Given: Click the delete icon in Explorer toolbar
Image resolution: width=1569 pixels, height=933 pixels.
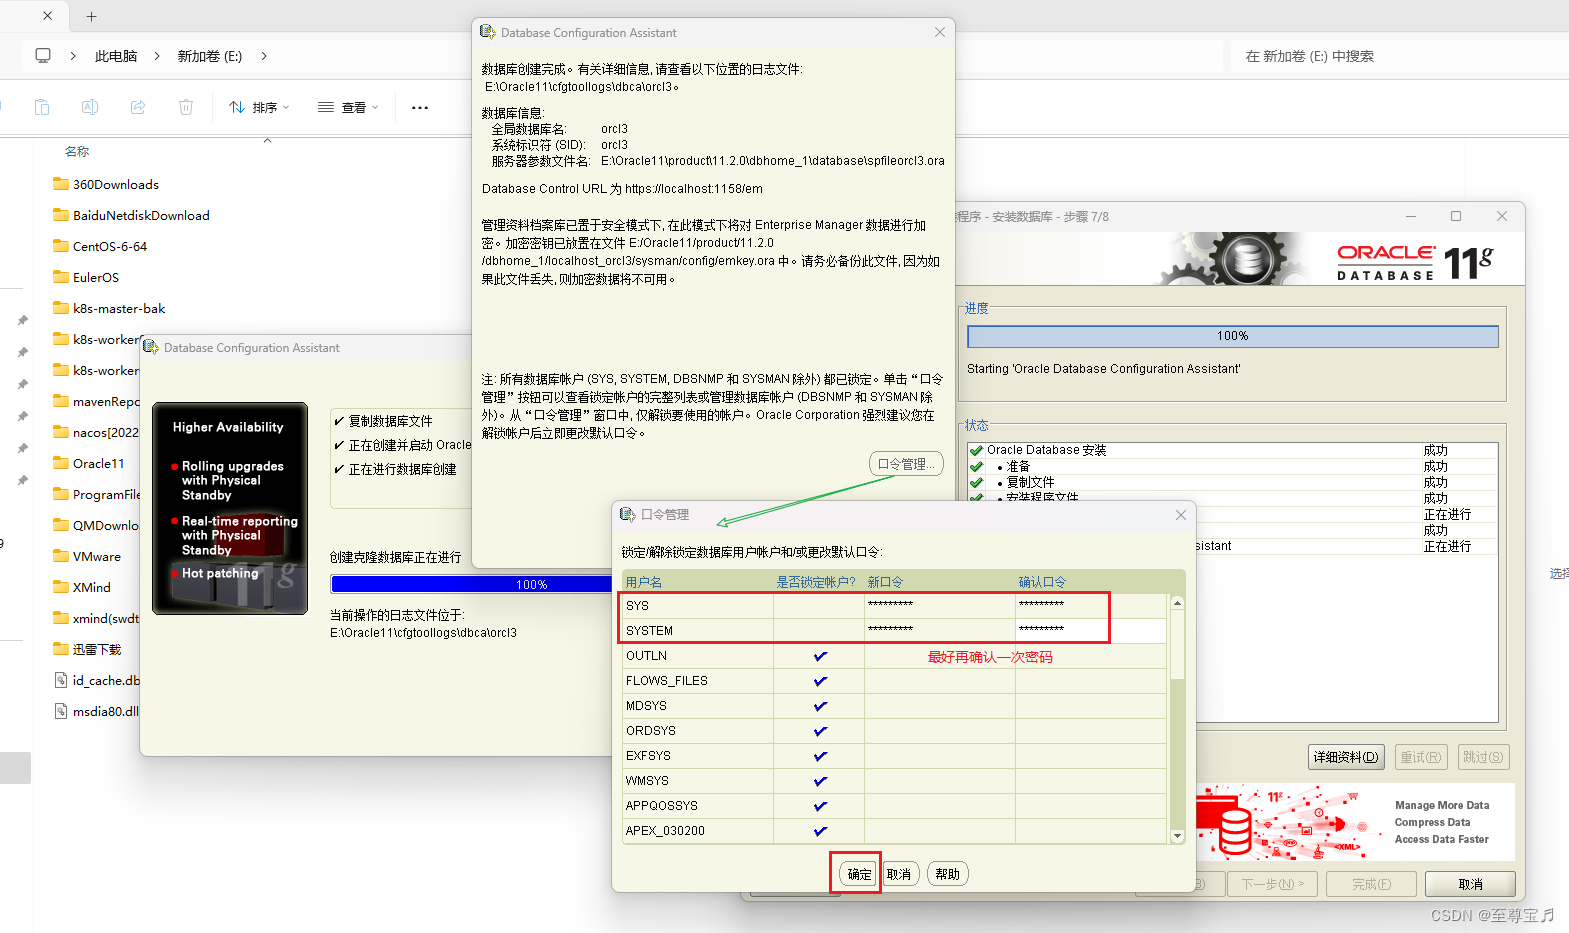Looking at the screenshot, I should pos(186,107).
